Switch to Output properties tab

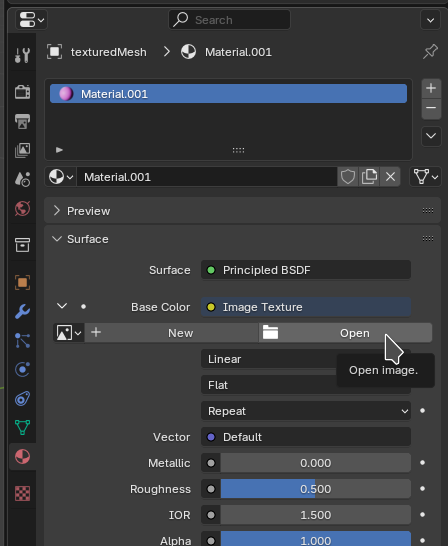[22, 121]
